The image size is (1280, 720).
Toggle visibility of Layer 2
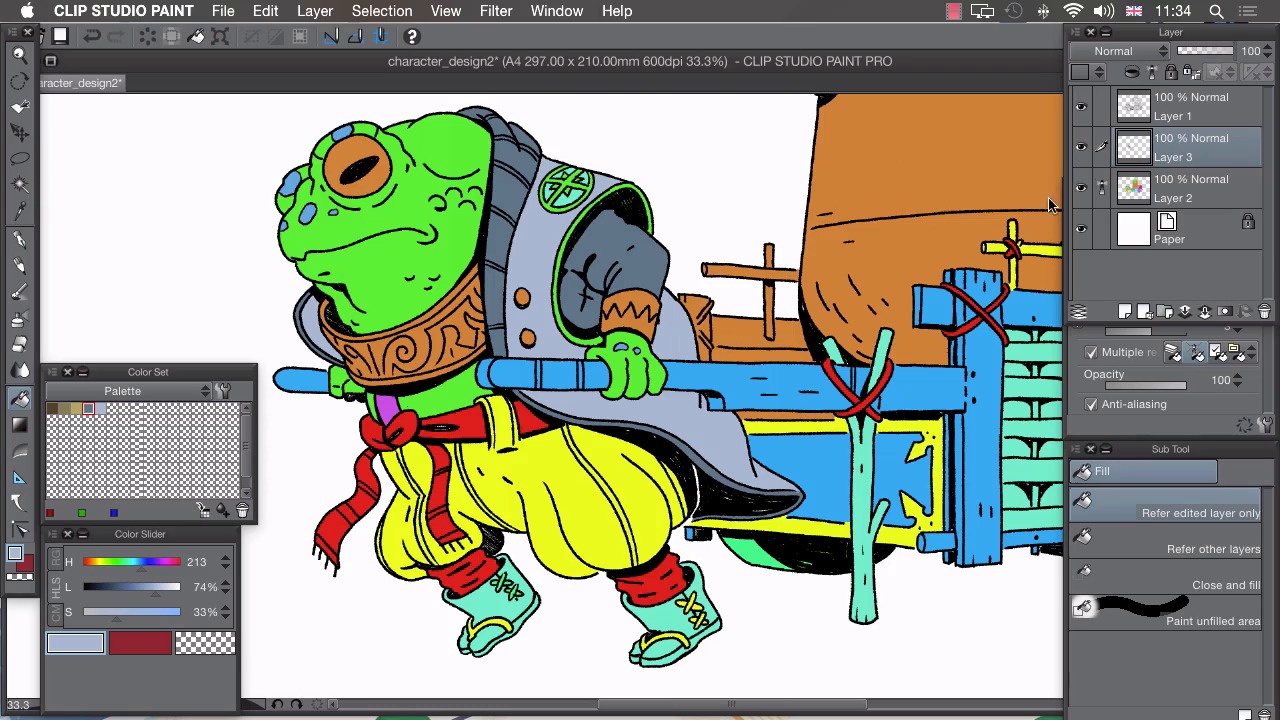pyautogui.click(x=1080, y=188)
